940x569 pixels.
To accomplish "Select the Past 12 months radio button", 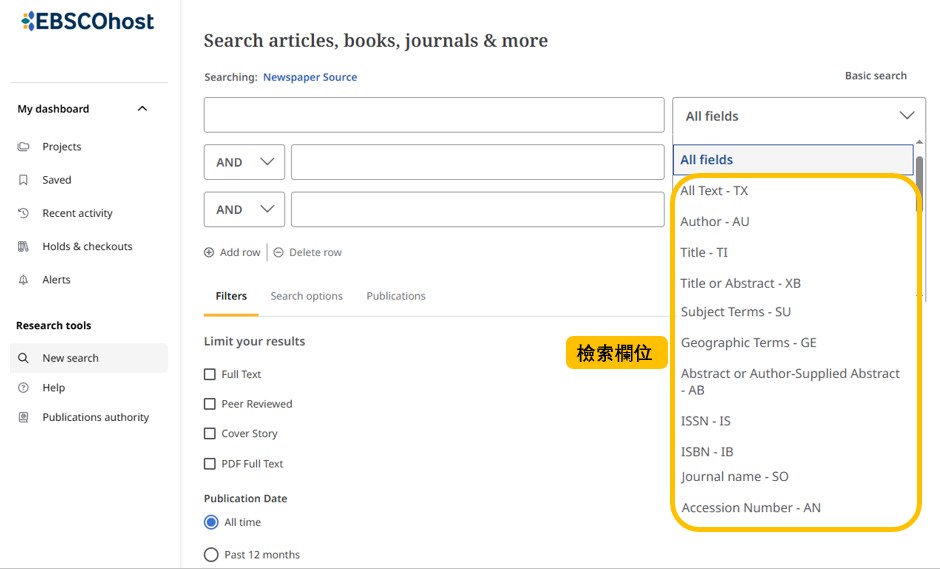I will 211,555.
